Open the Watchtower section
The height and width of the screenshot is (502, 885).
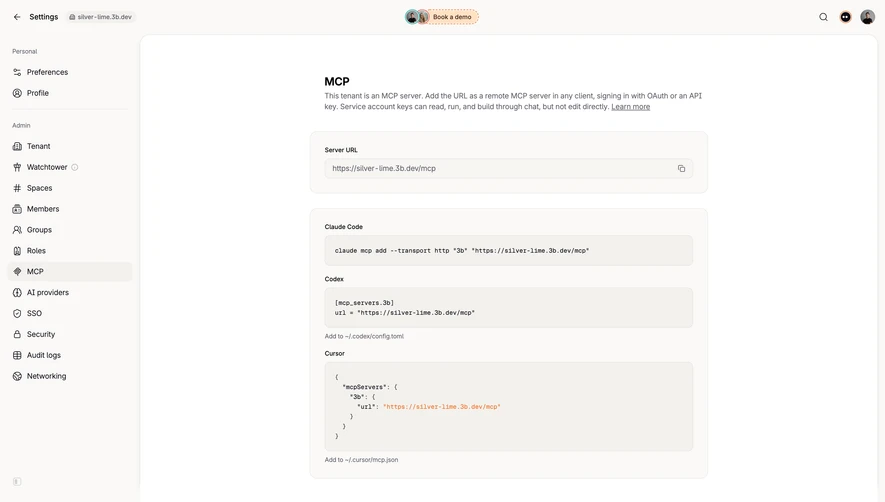pyautogui.click(x=70, y=167)
